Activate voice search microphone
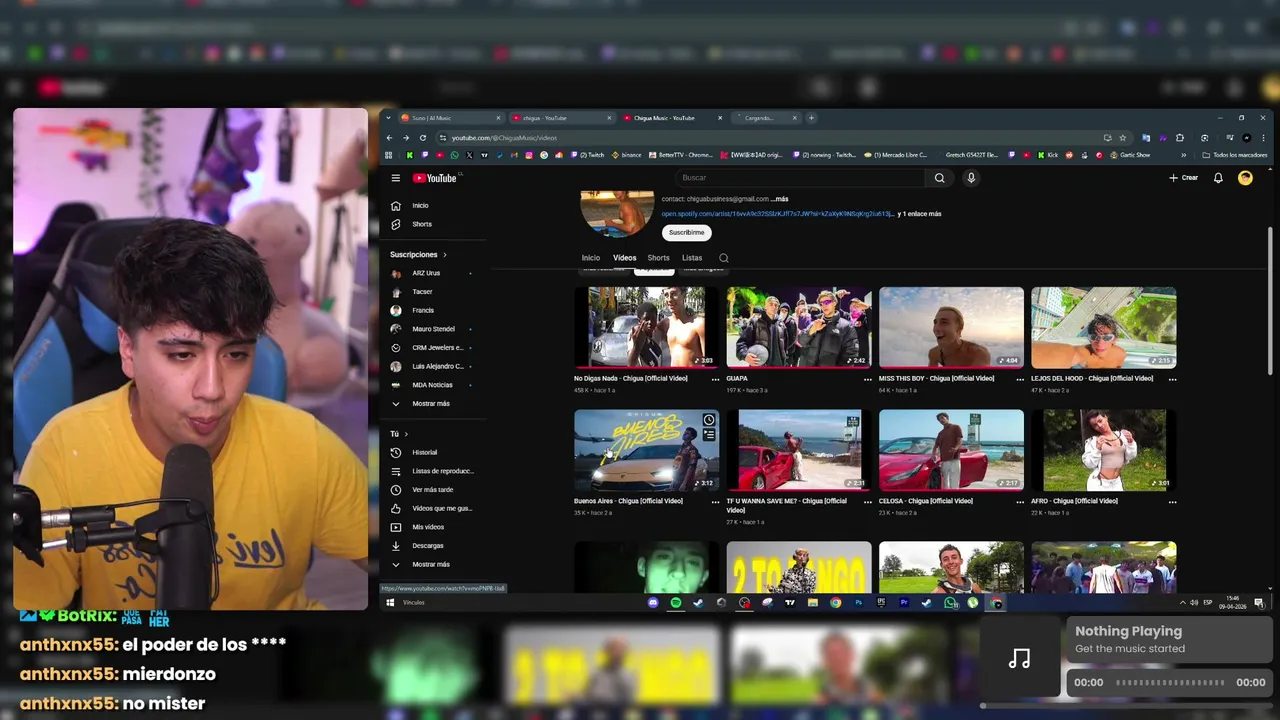Screen dimensions: 1280x720 tap(971, 178)
